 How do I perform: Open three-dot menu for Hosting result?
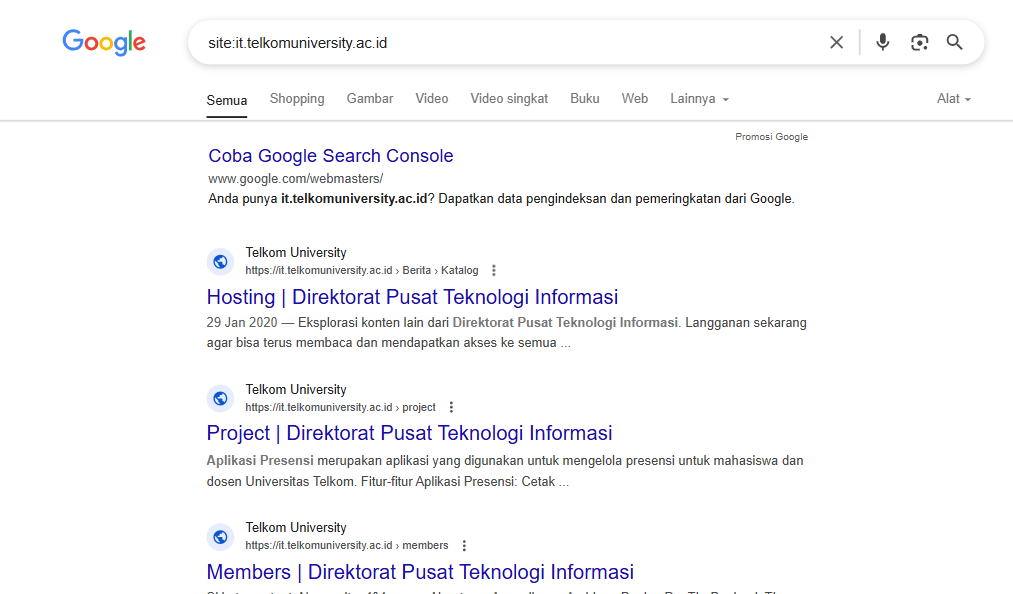[x=494, y=270]
